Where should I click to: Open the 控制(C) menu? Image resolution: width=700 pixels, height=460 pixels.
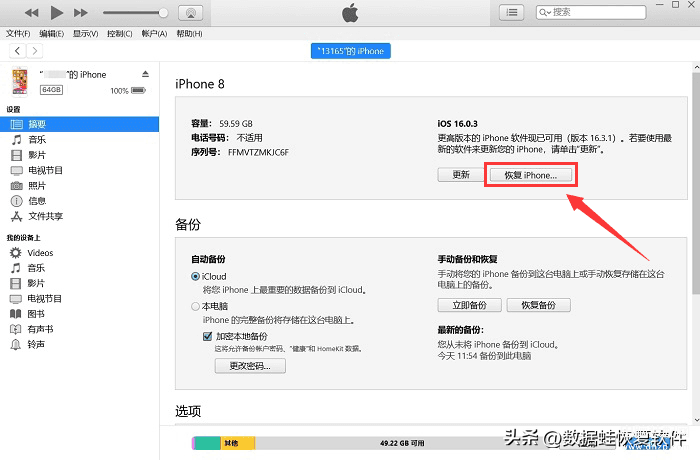click(x=120, y=33)
